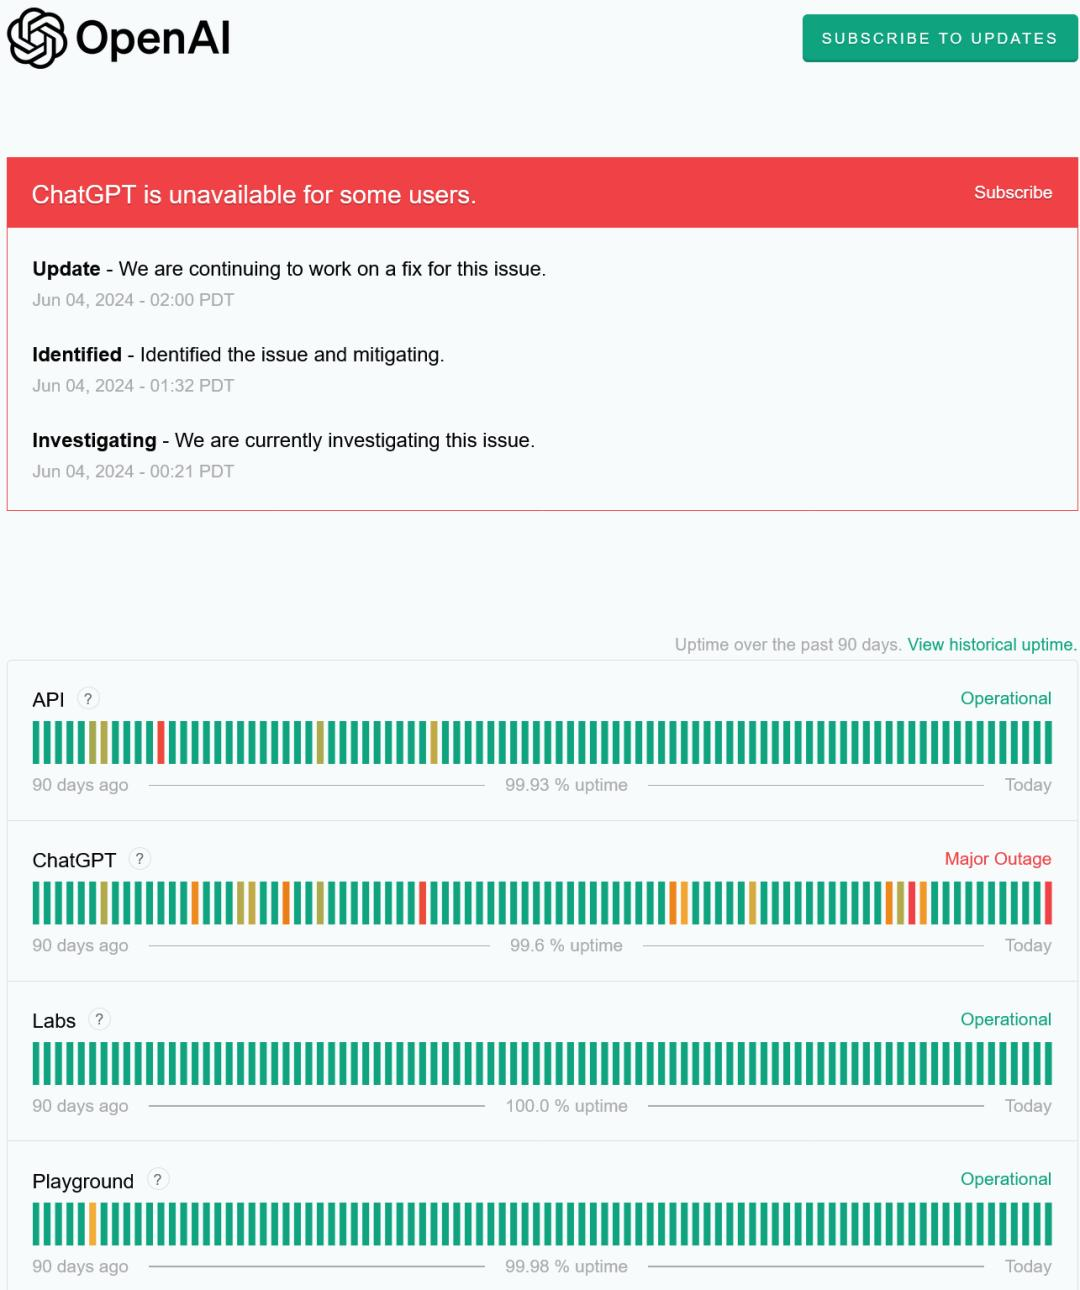Click the ChatGPT help question mark icon

[x=140, y=859]
